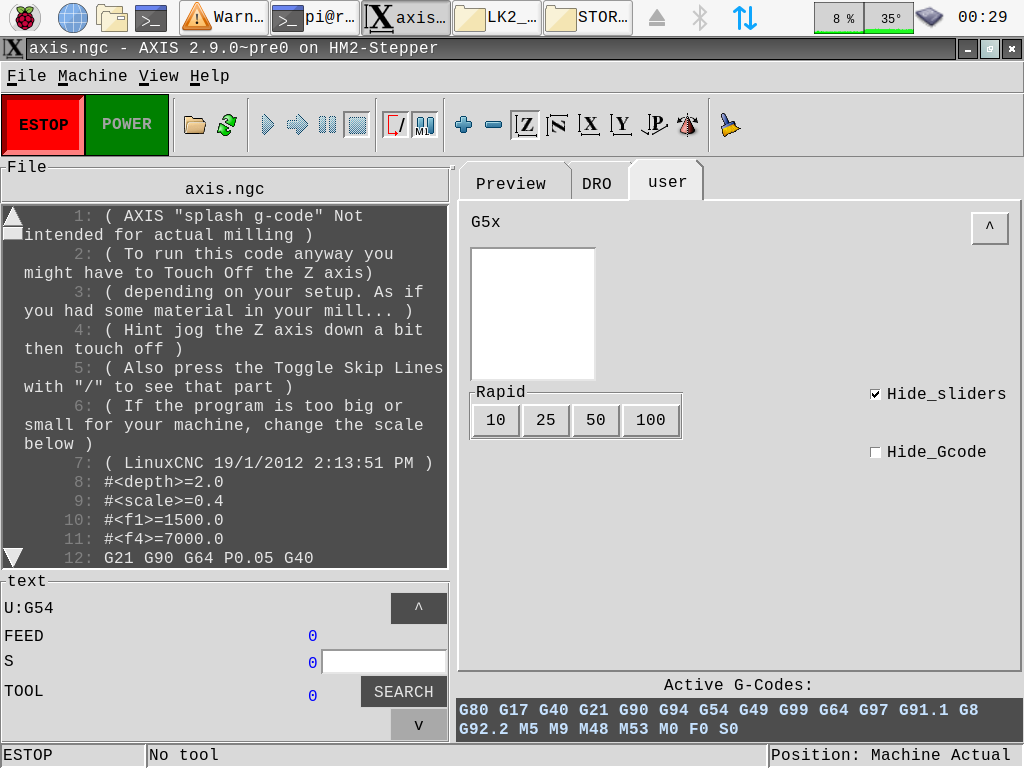Toggle the Skip Lines with "/" icon
1024x768 pixels.
tap(396, 125)
